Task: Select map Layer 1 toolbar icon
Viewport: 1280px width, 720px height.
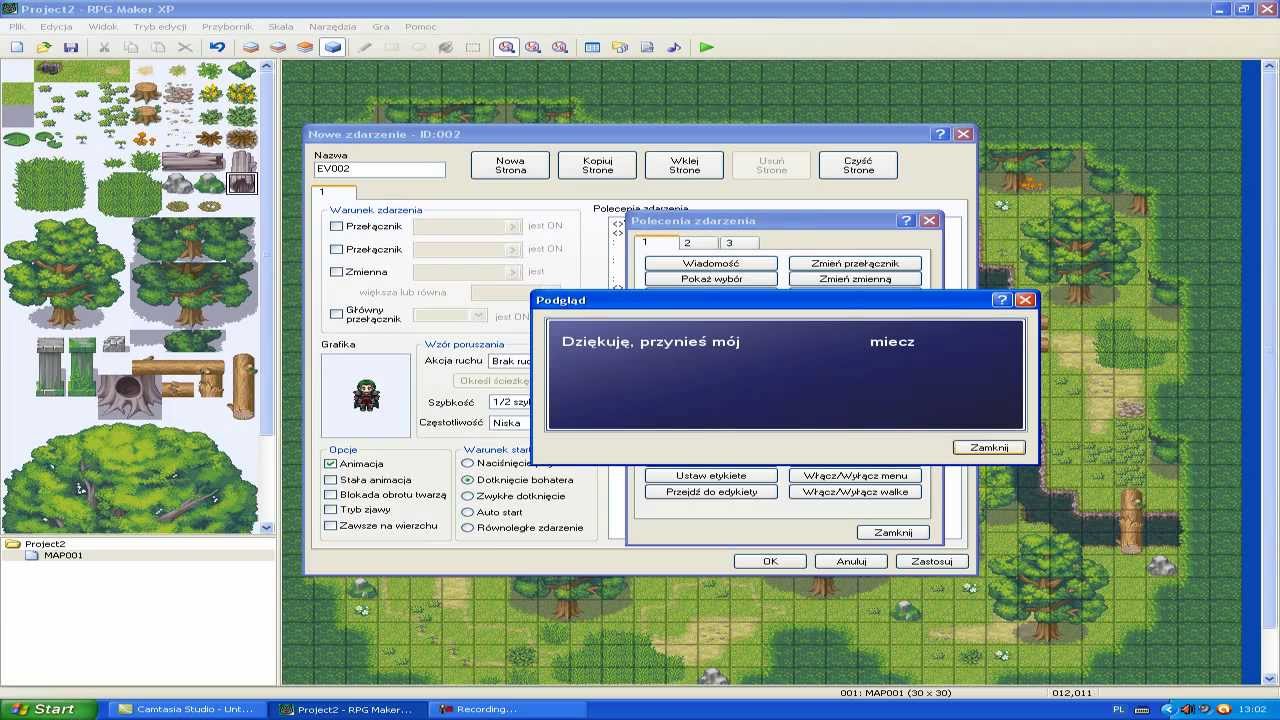Action: [x=251, y=47]
